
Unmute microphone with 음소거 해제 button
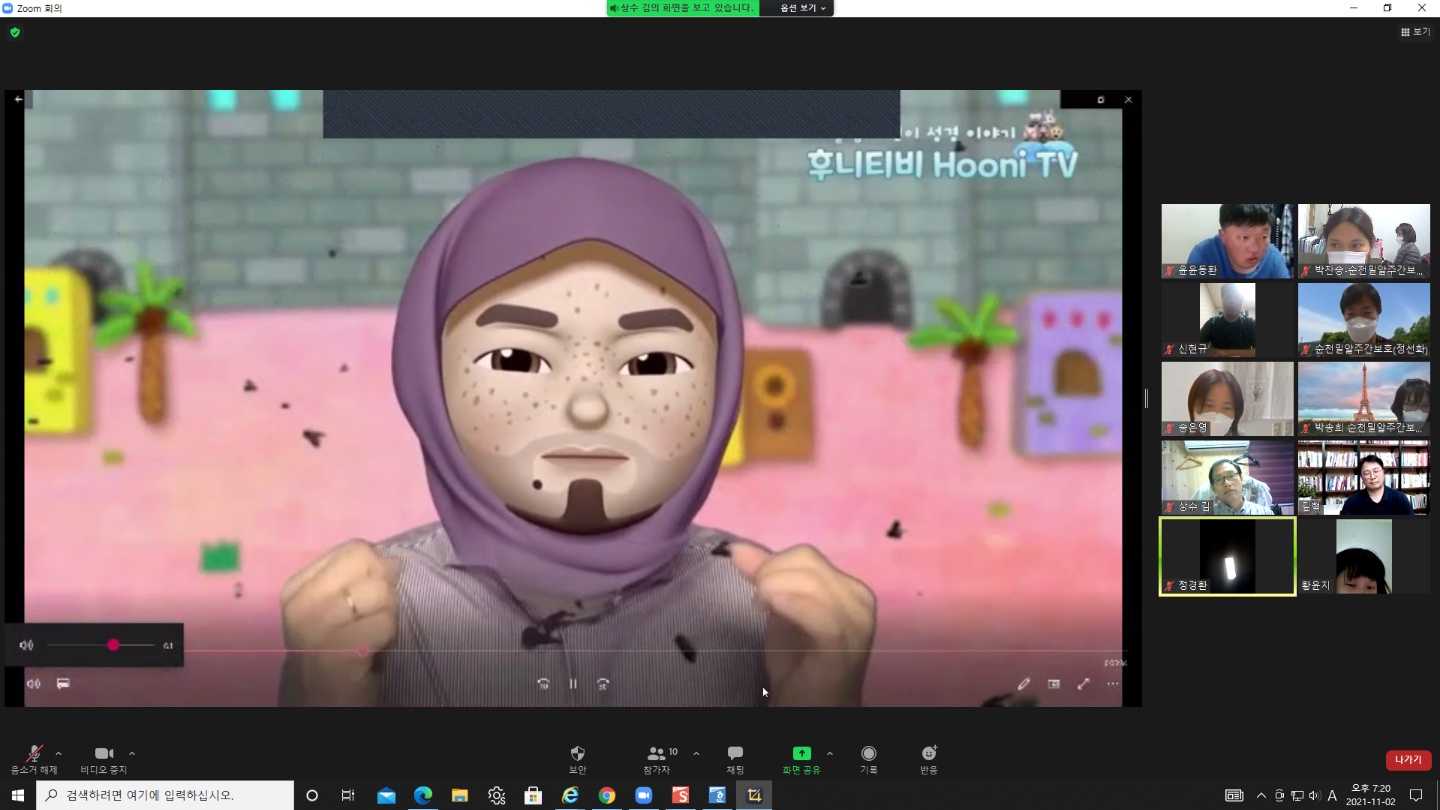pyautogui.click(x=34, y=760)
